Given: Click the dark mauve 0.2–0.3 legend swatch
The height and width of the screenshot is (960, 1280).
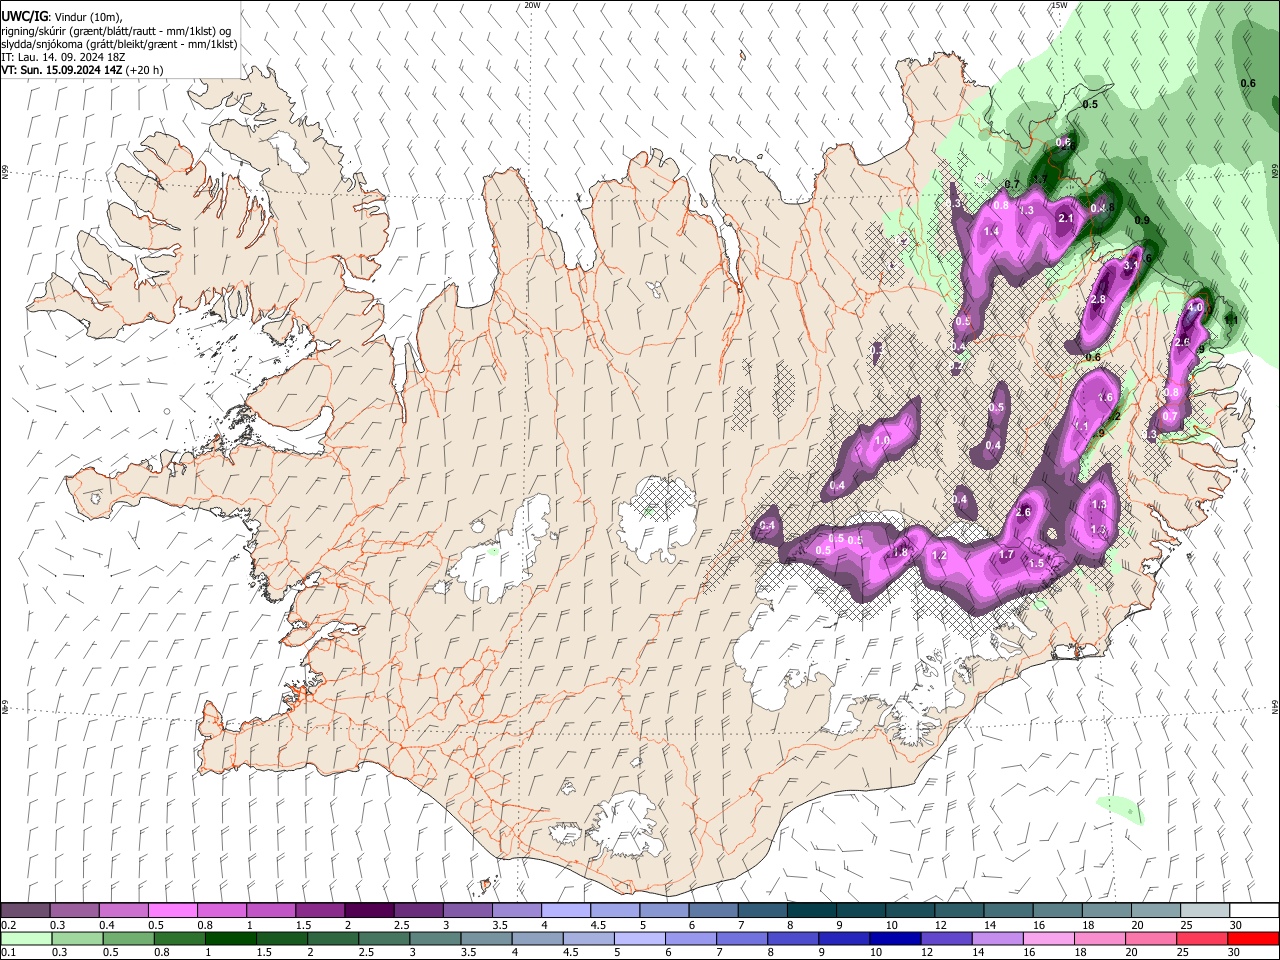Looking at the screenshot, I should pos(27,911).
